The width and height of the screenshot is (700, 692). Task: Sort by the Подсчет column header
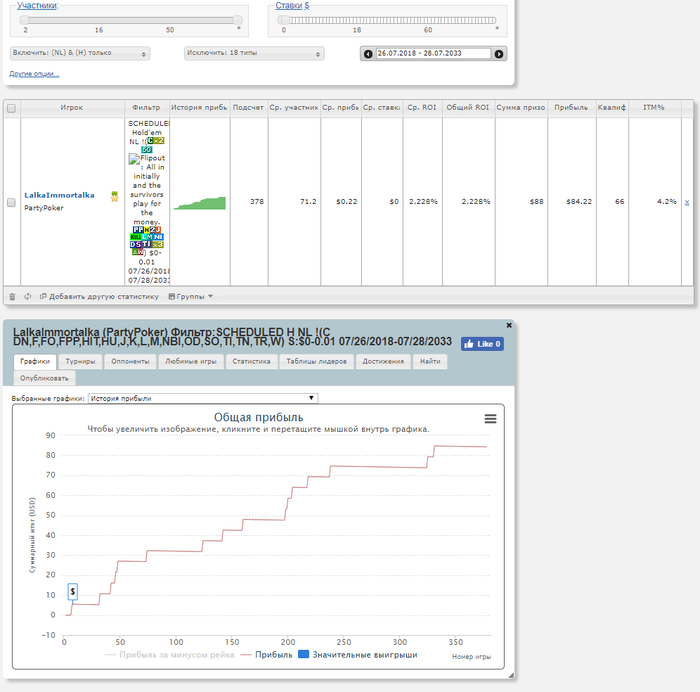[x=248, y=108]
